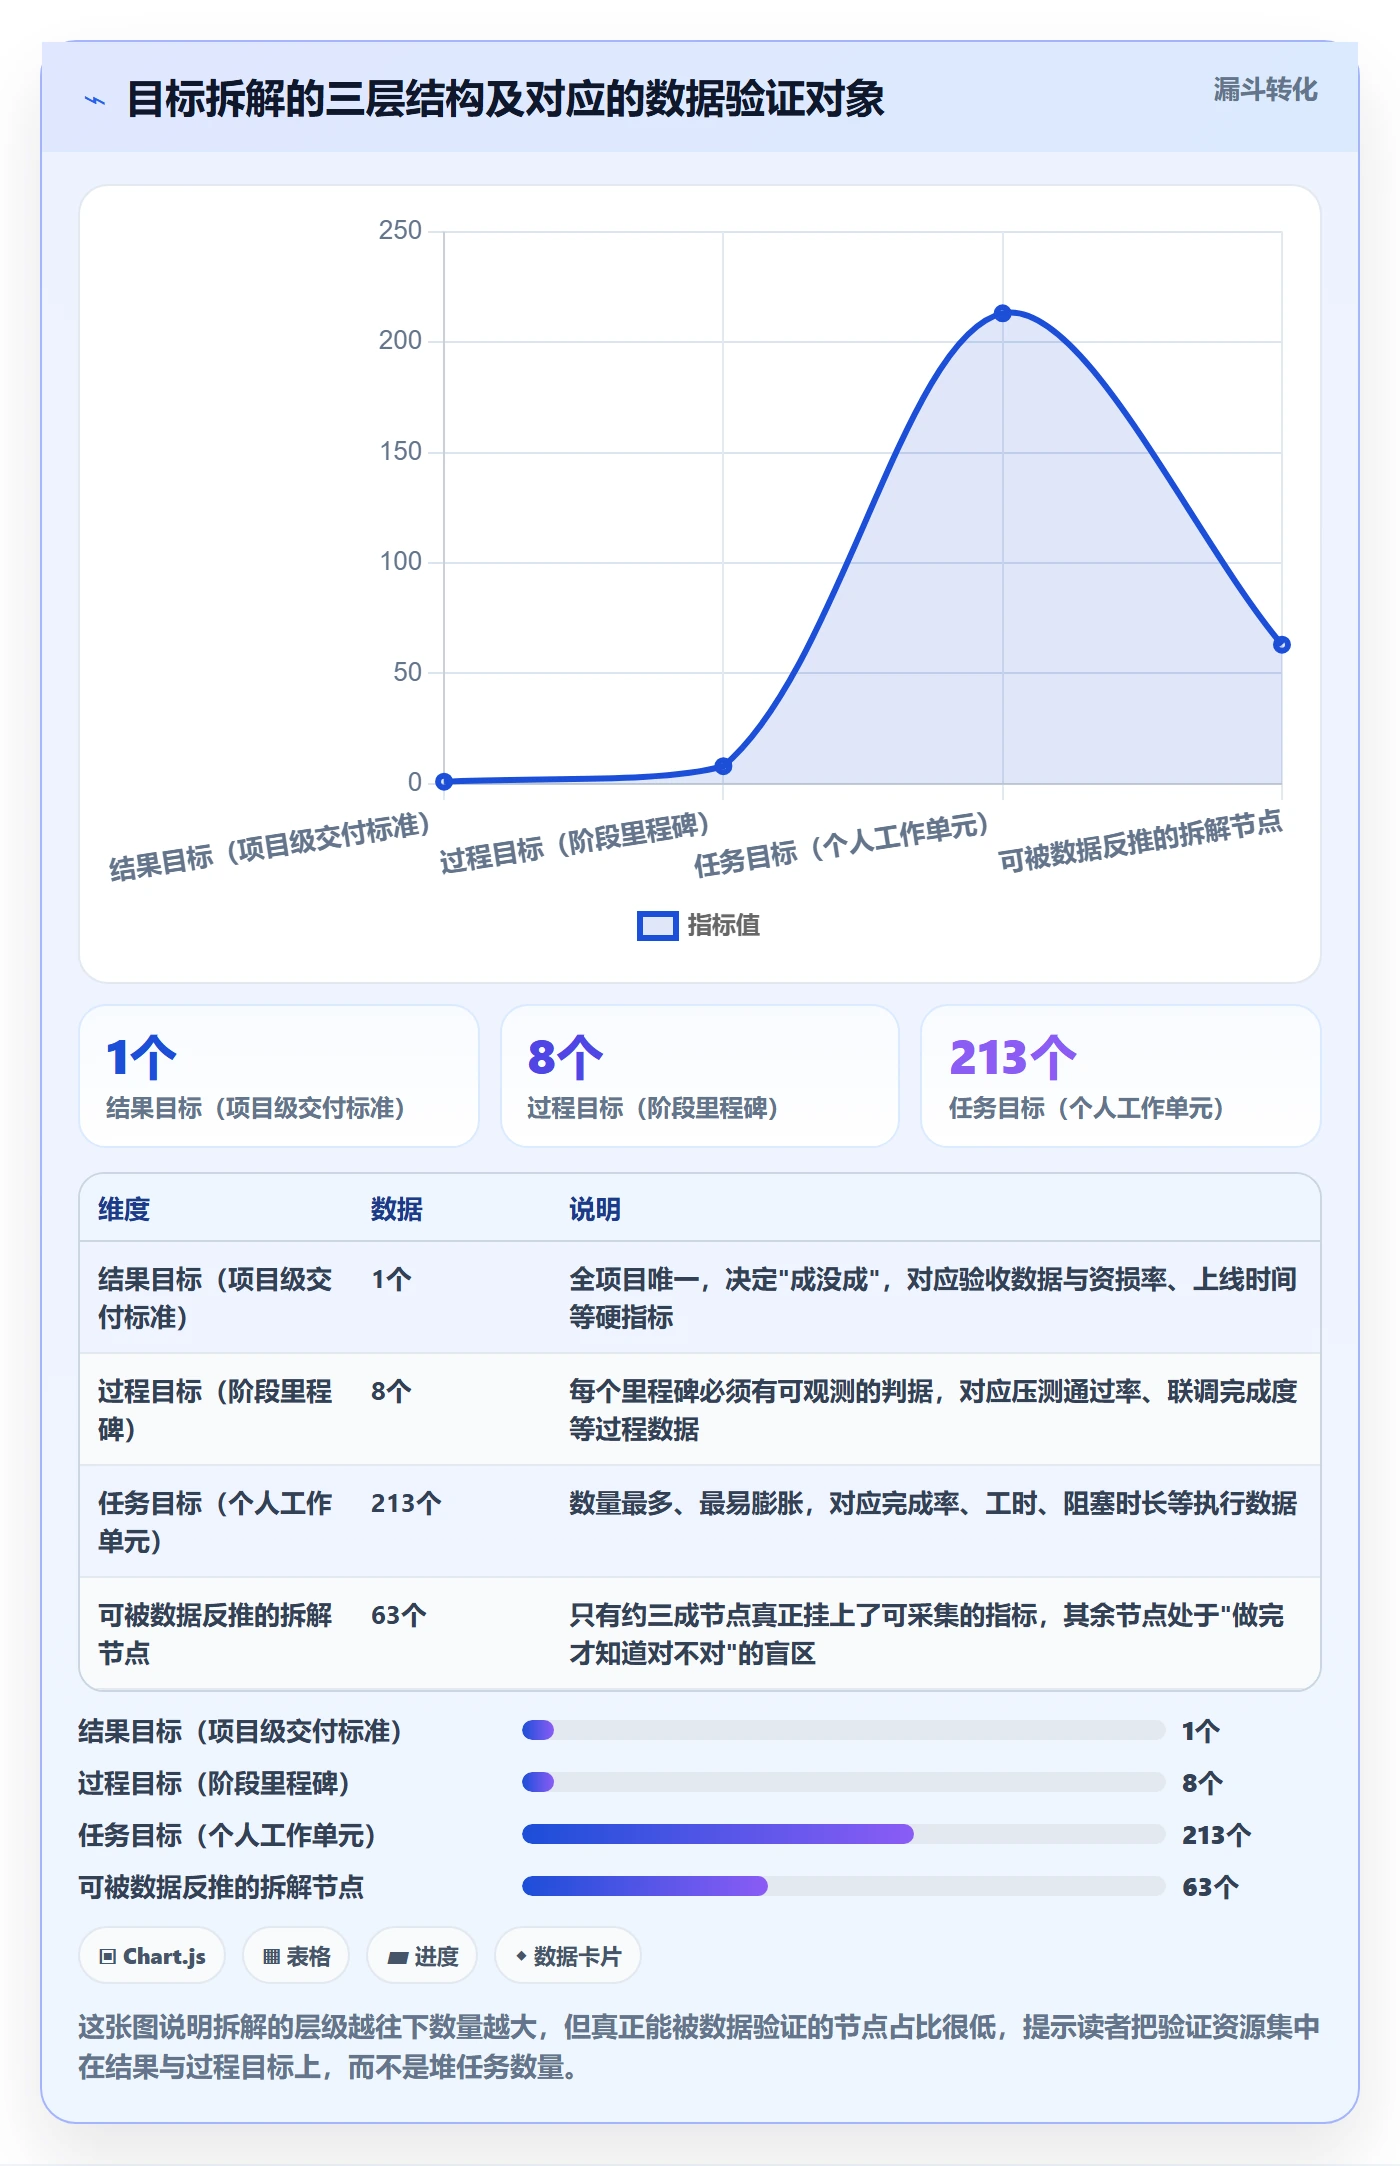Click the x-axis label 任务目标（个人工作单元）
1400x2166 pixels.
click(841, 844)
